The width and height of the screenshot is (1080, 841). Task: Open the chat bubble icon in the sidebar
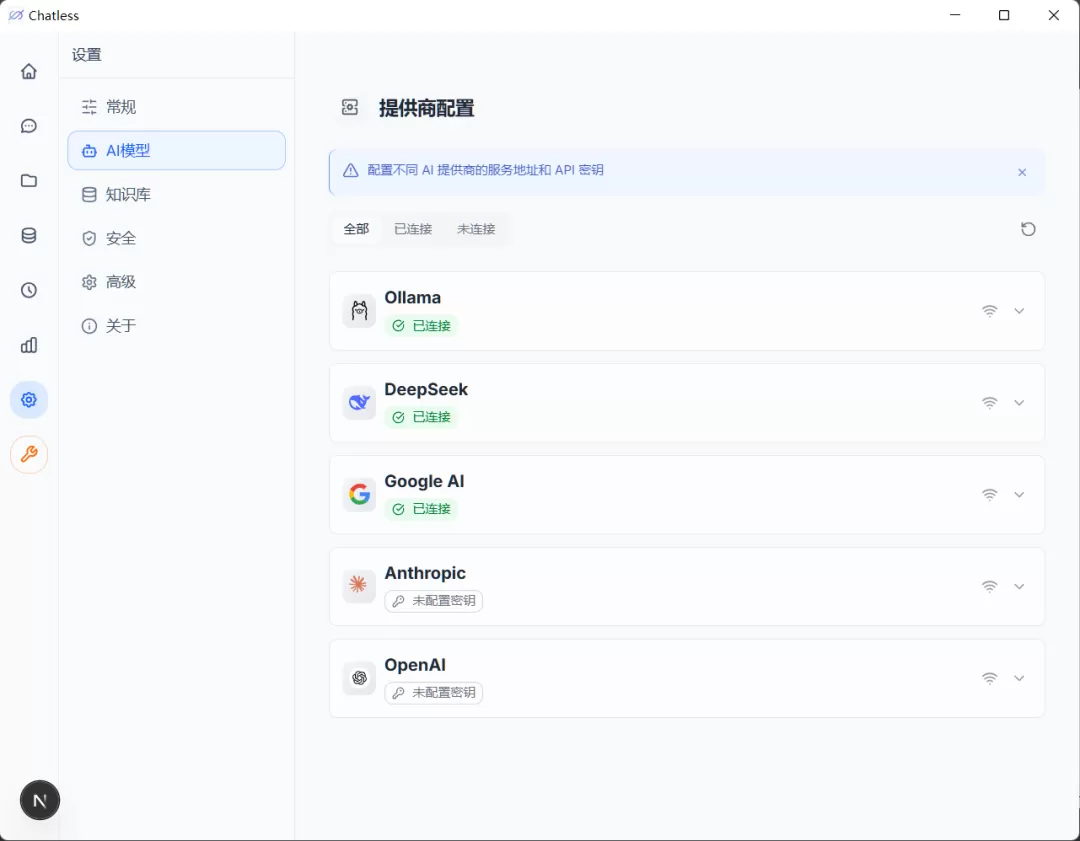click(29, 126)
